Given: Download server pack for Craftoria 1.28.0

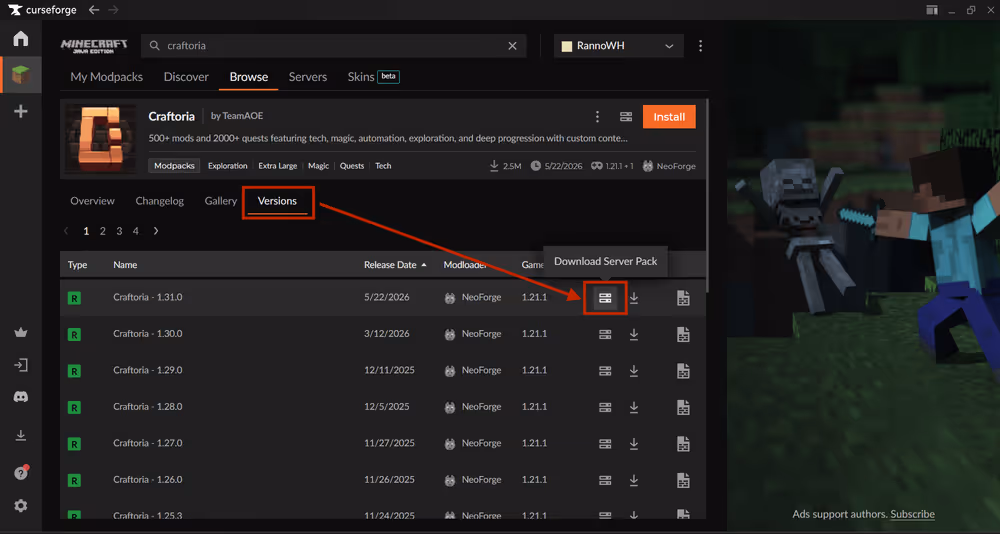Looking at the screenshot, I should tap(605, 407).
